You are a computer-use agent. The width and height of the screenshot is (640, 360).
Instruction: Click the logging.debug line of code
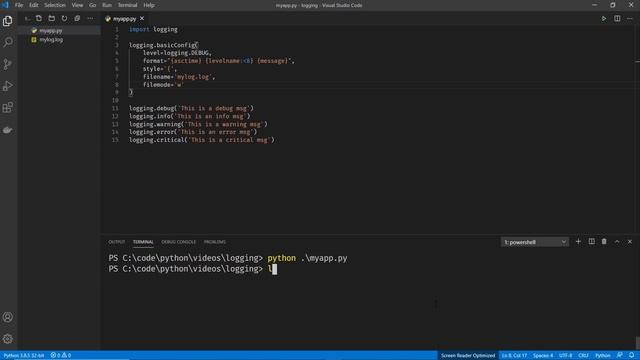(191, 108)
